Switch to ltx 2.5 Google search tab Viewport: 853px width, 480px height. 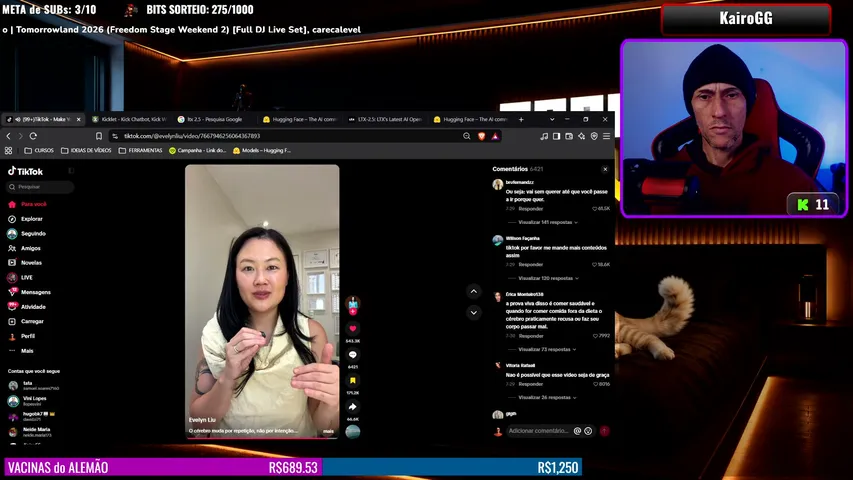tap(215, 119)
